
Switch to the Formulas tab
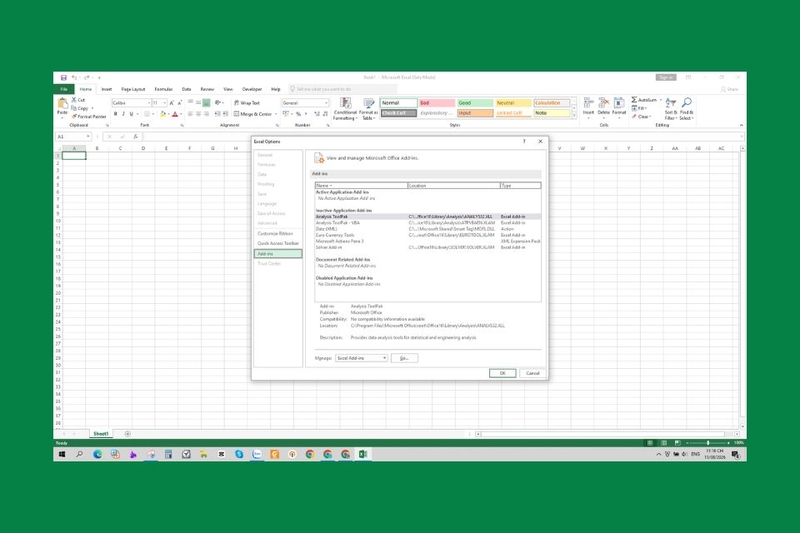[163, 89]
